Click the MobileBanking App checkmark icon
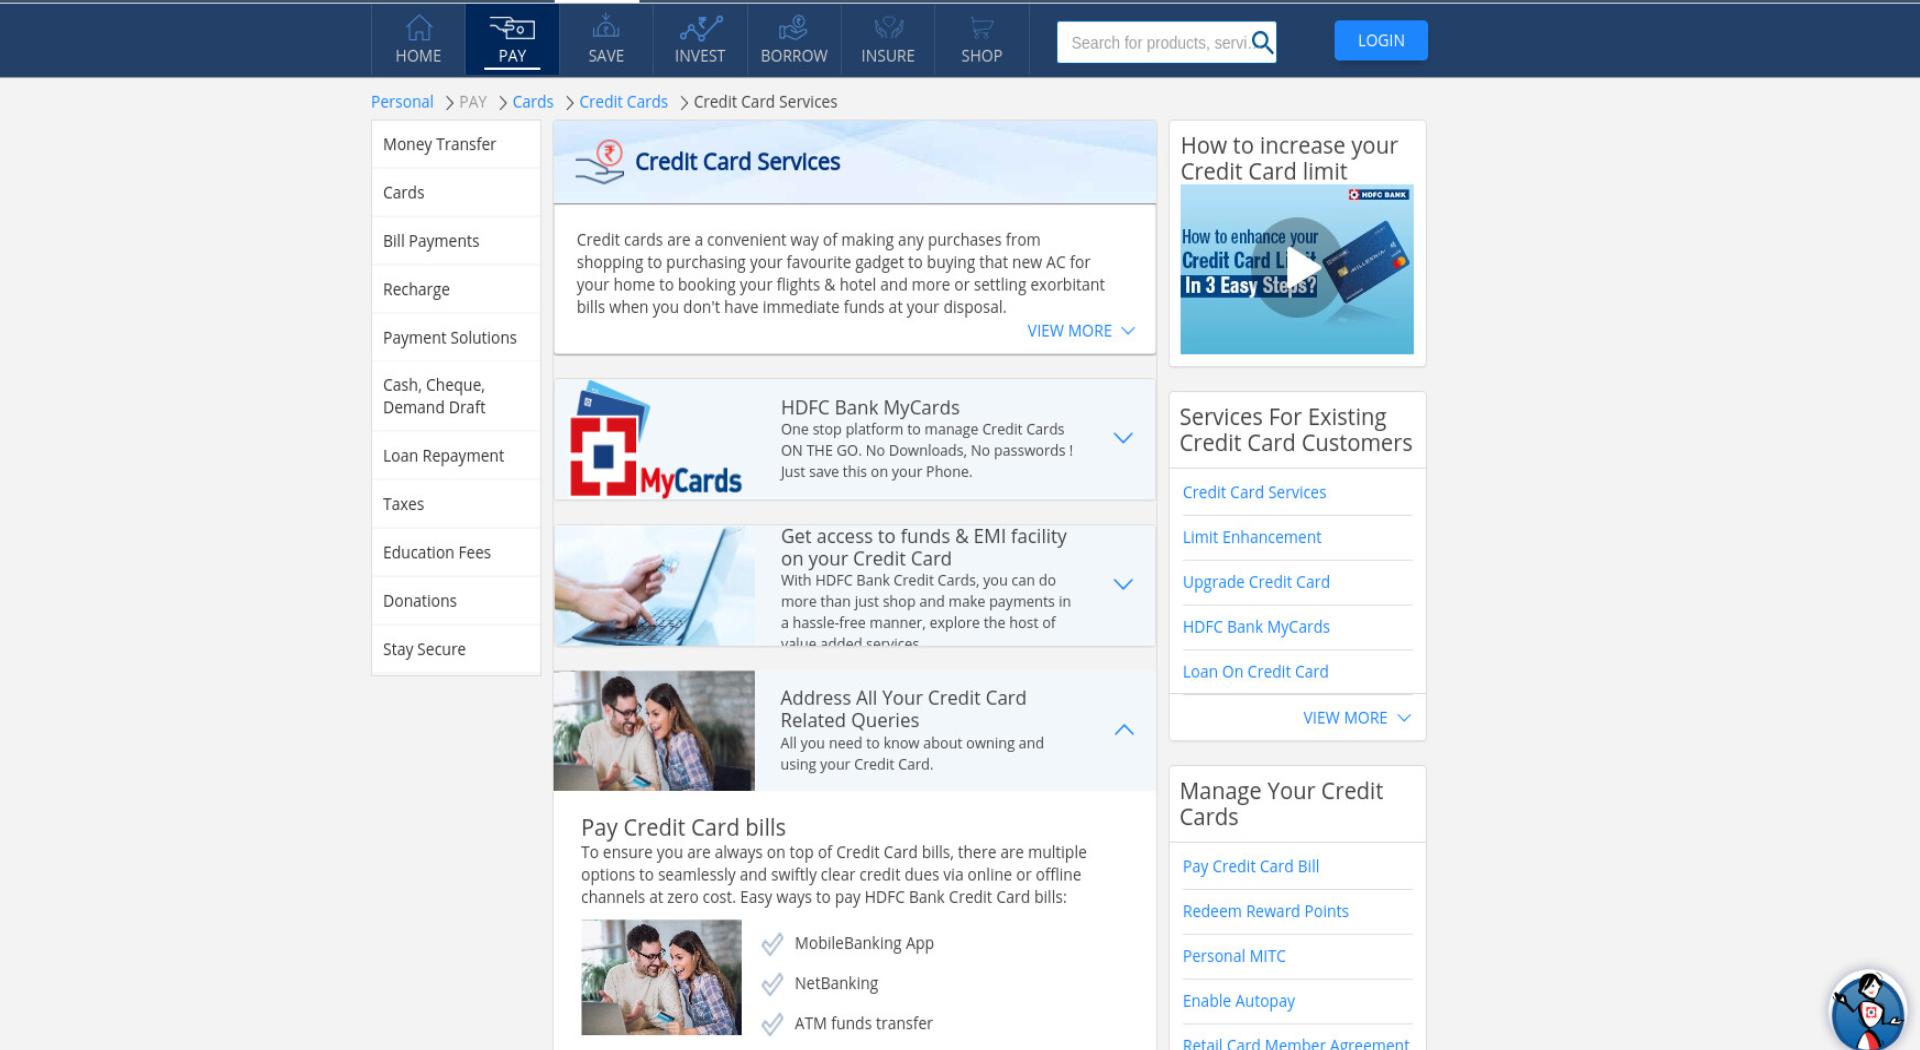The width and height of the screenshot is (1920, 1050). [772, 944]
